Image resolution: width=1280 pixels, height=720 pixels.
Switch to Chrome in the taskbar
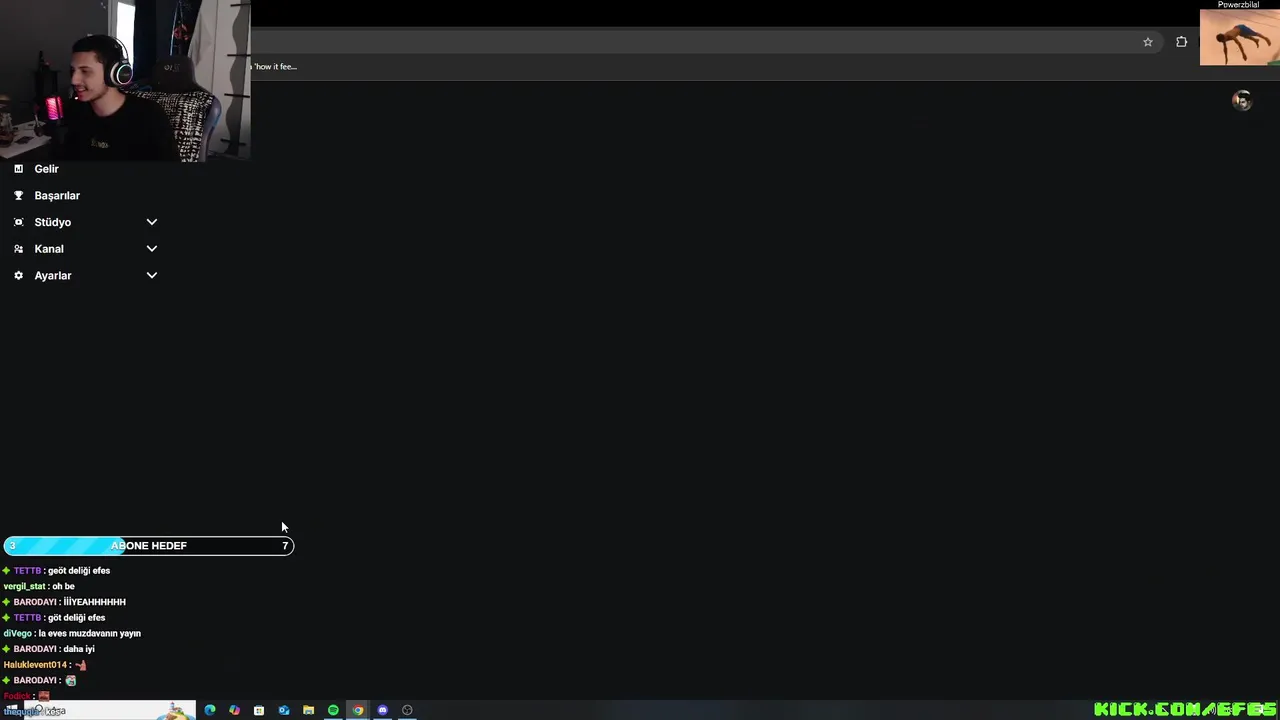[x=358, y=710]
